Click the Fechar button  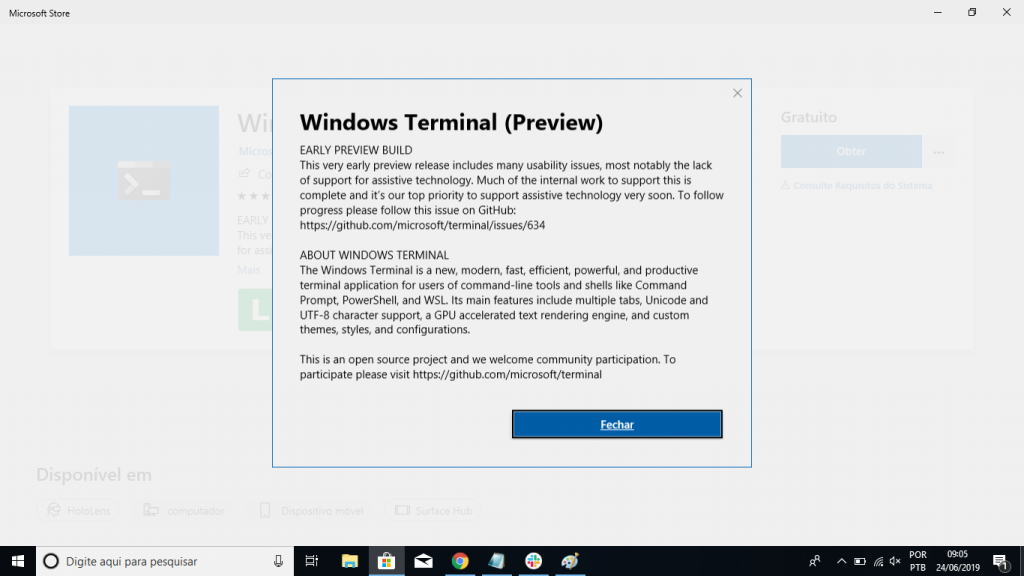[617, 424]
